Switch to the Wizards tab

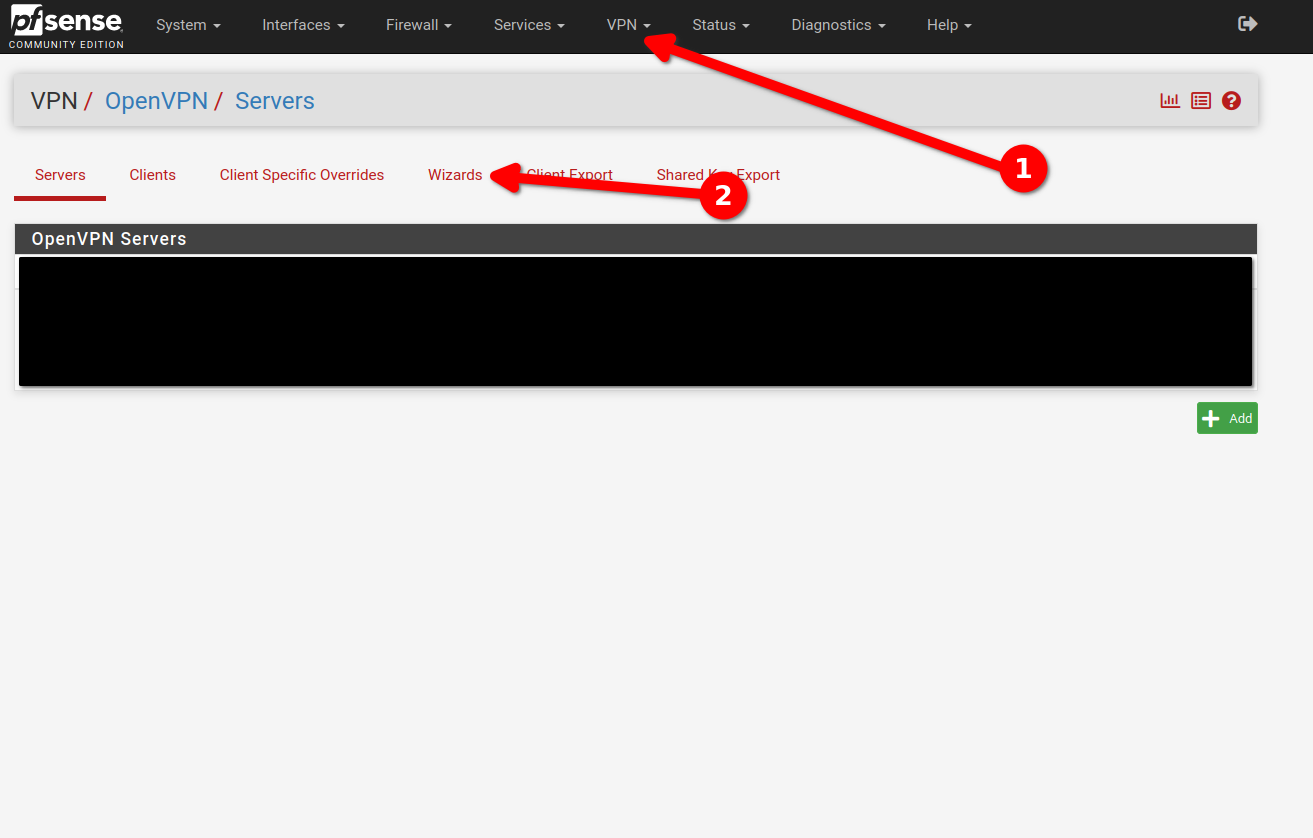[x=455, y=175]
